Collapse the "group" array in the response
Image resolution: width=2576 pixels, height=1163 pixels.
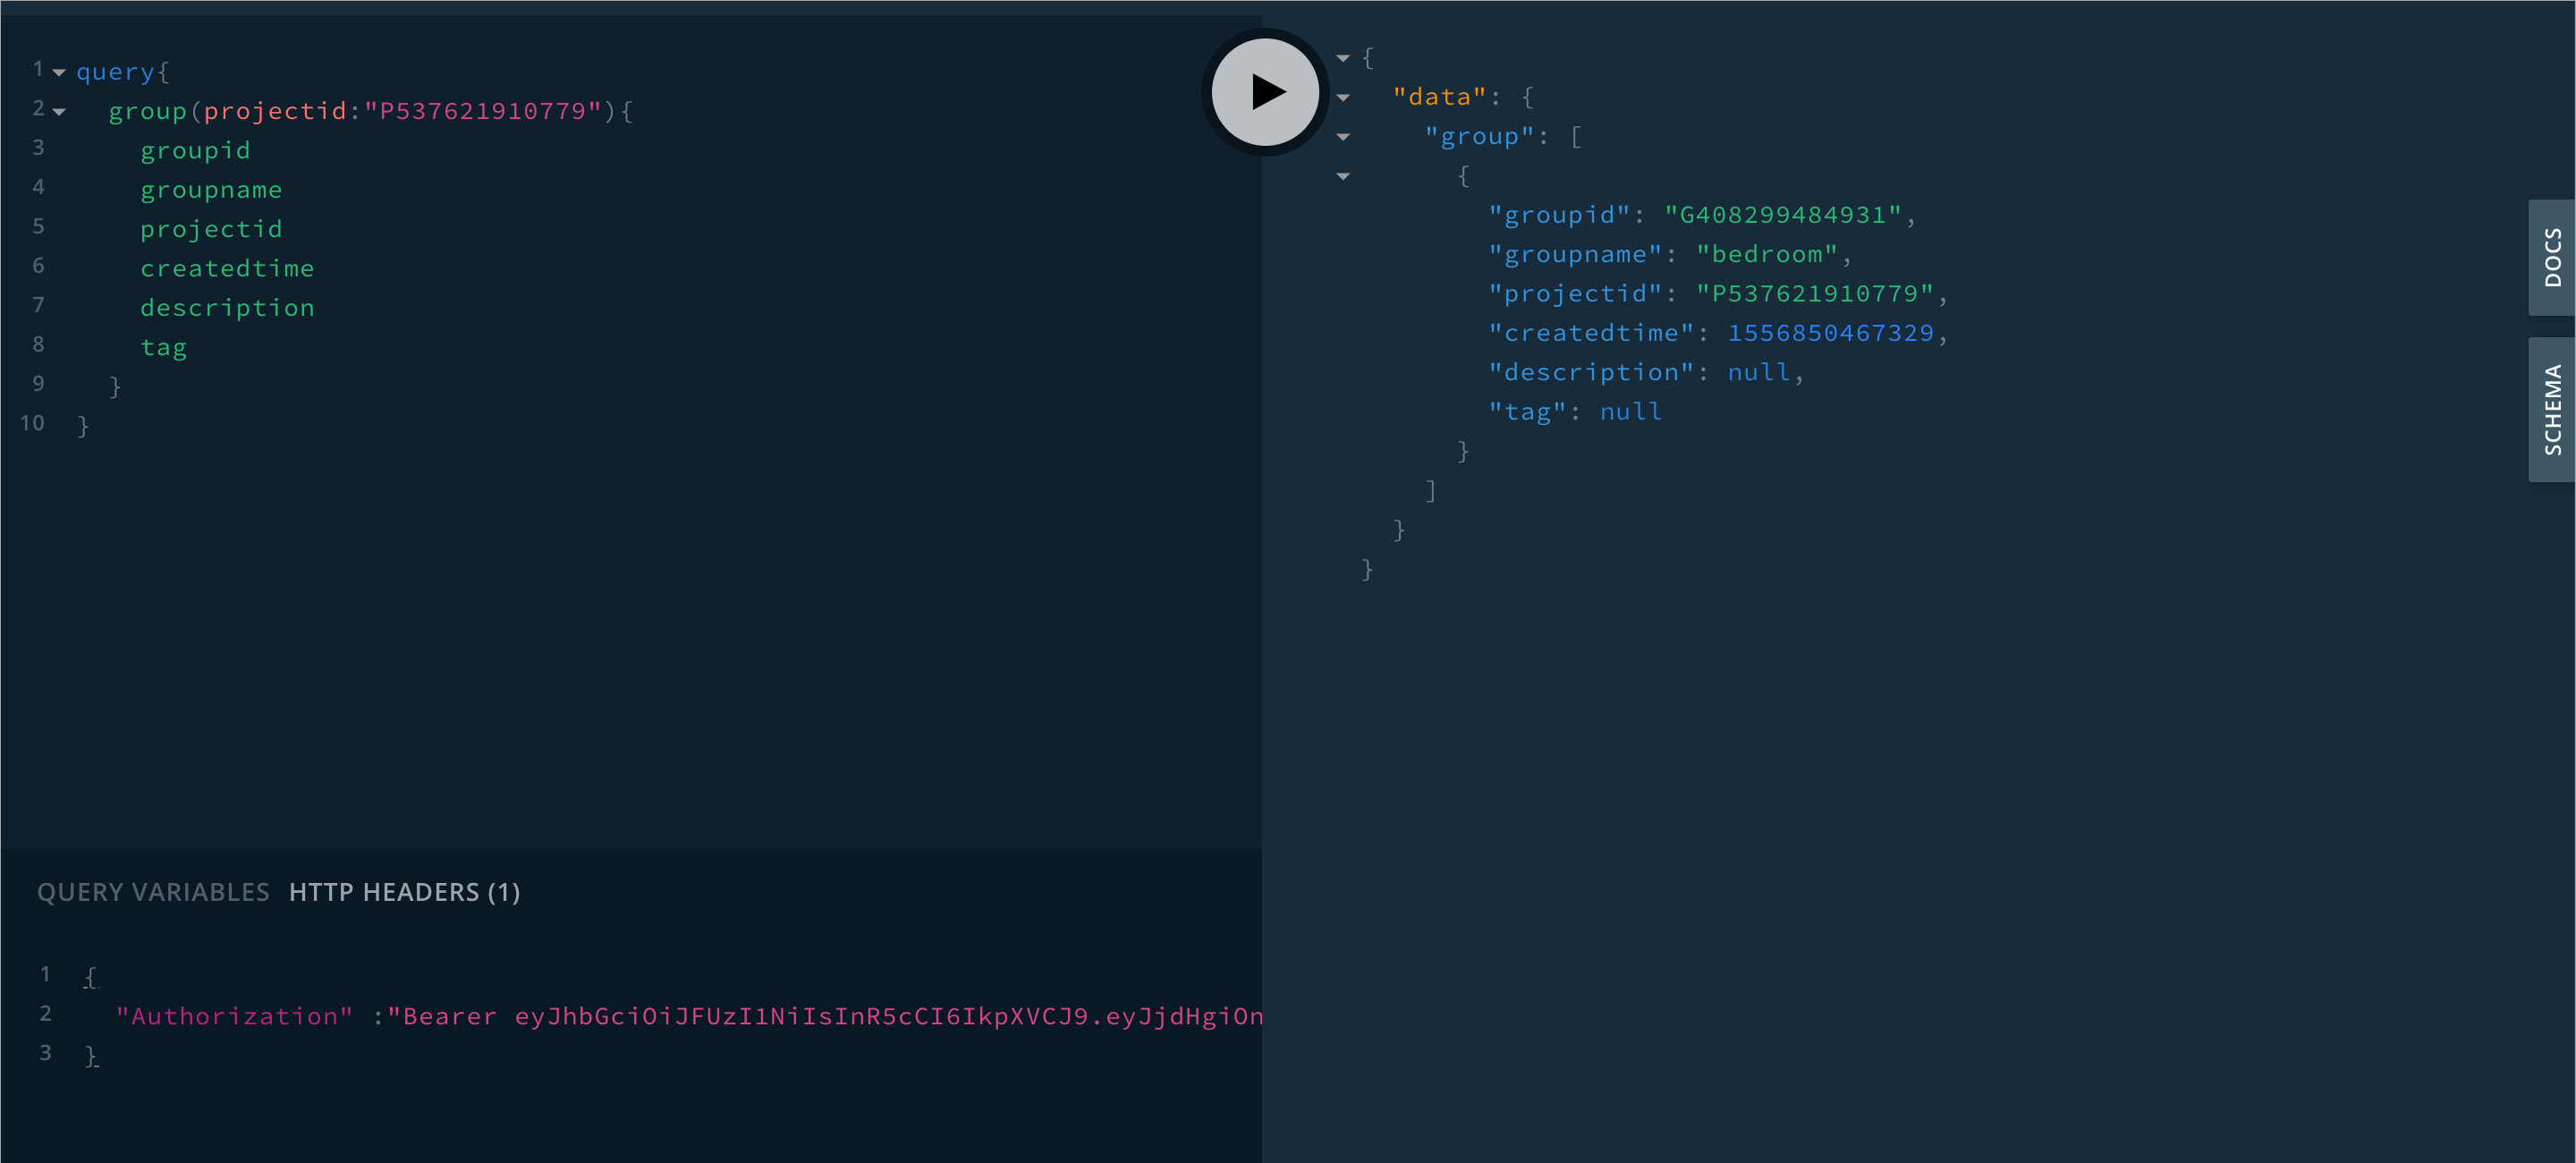point(1343,137)
